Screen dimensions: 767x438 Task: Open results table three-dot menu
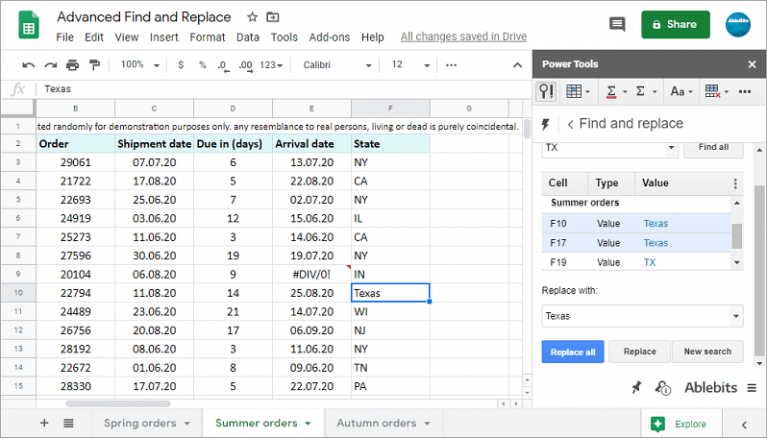point(735,184)
